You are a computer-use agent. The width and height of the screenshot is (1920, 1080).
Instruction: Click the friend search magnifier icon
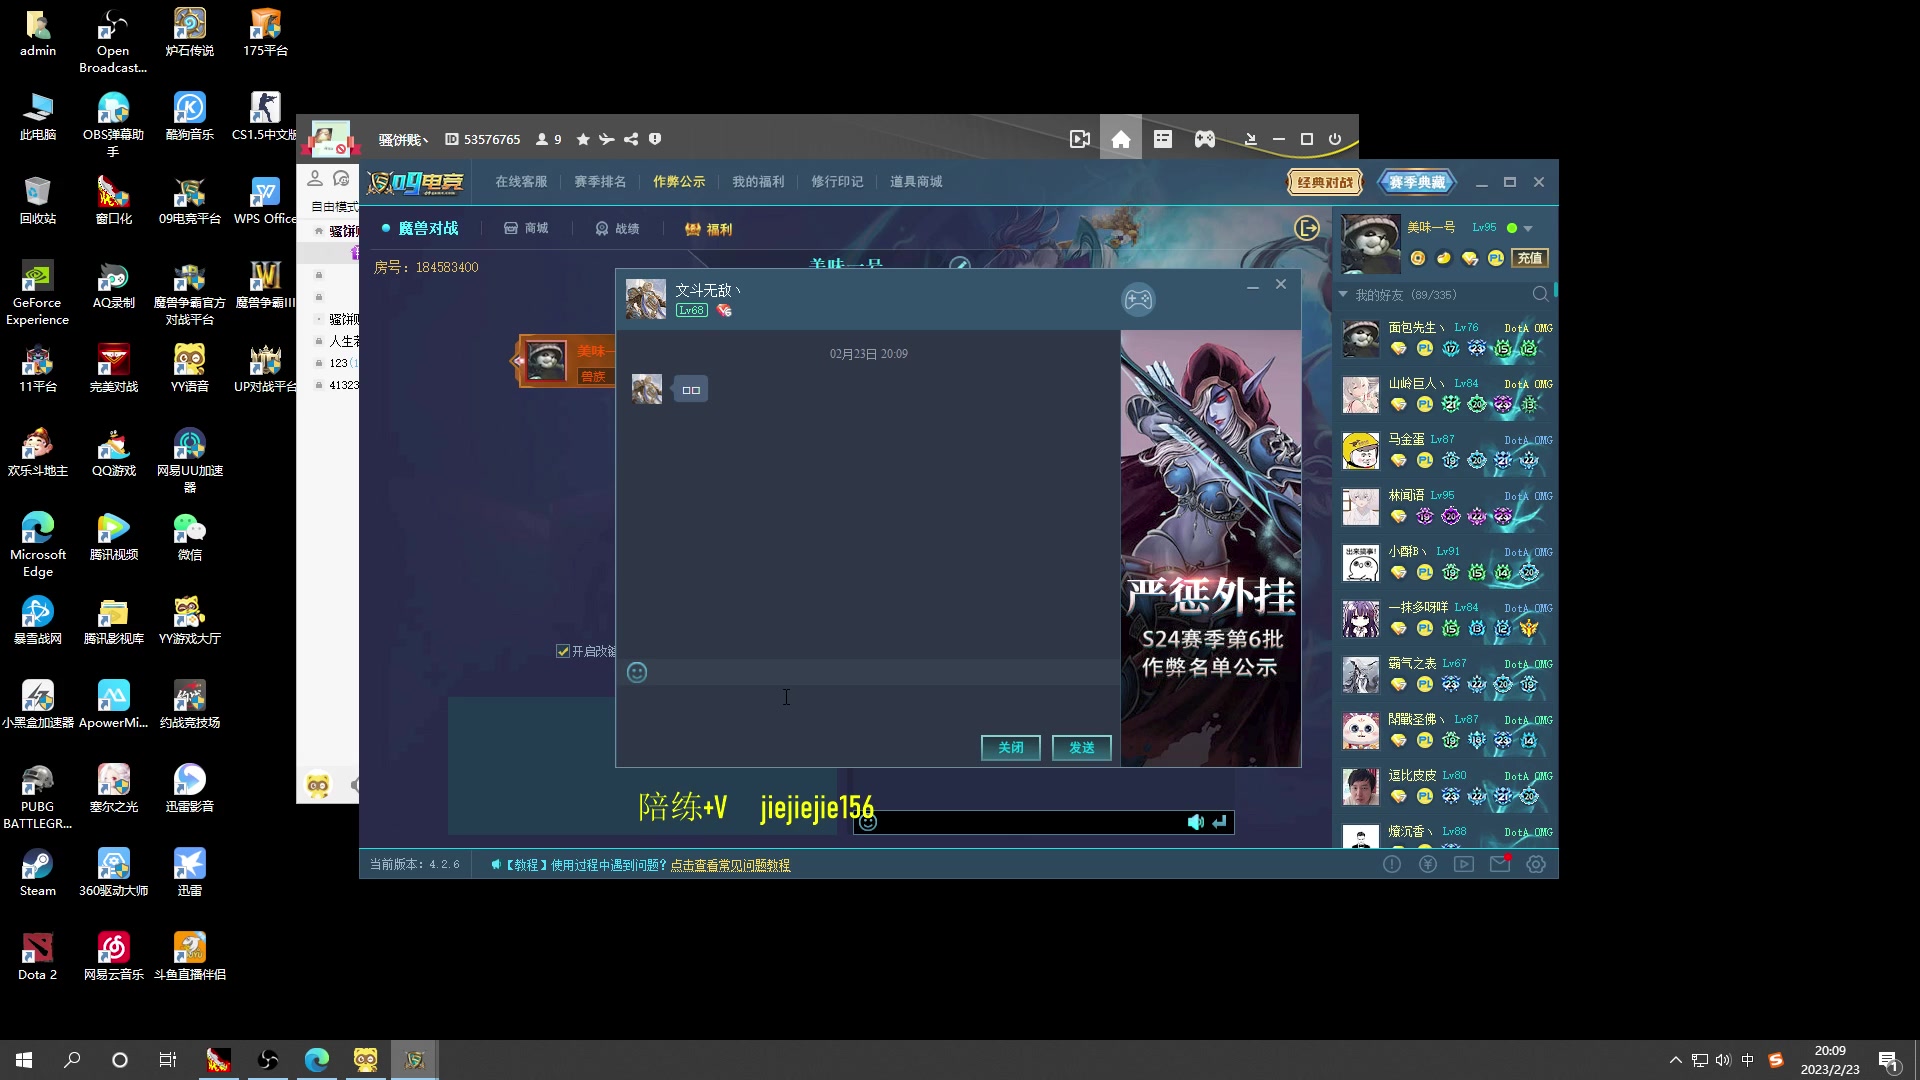click(1540, 295)
